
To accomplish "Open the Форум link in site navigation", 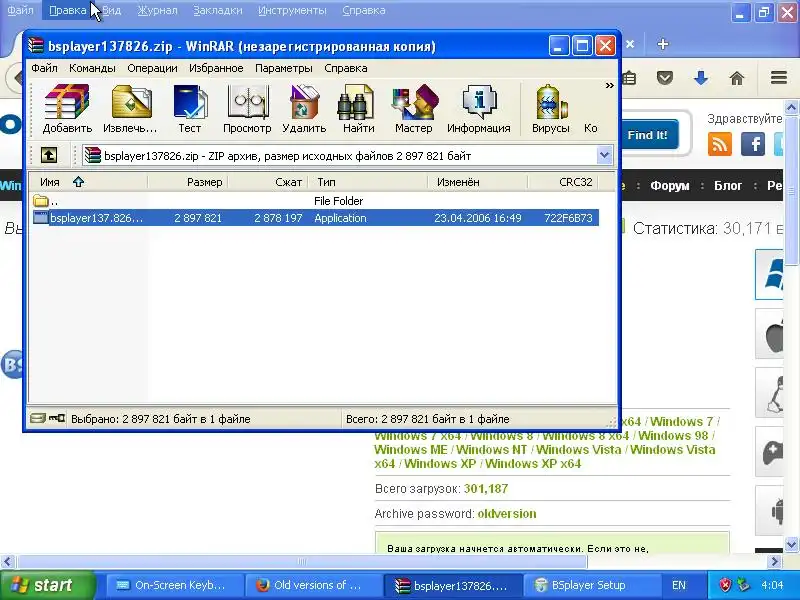I will tap(669, 186).
